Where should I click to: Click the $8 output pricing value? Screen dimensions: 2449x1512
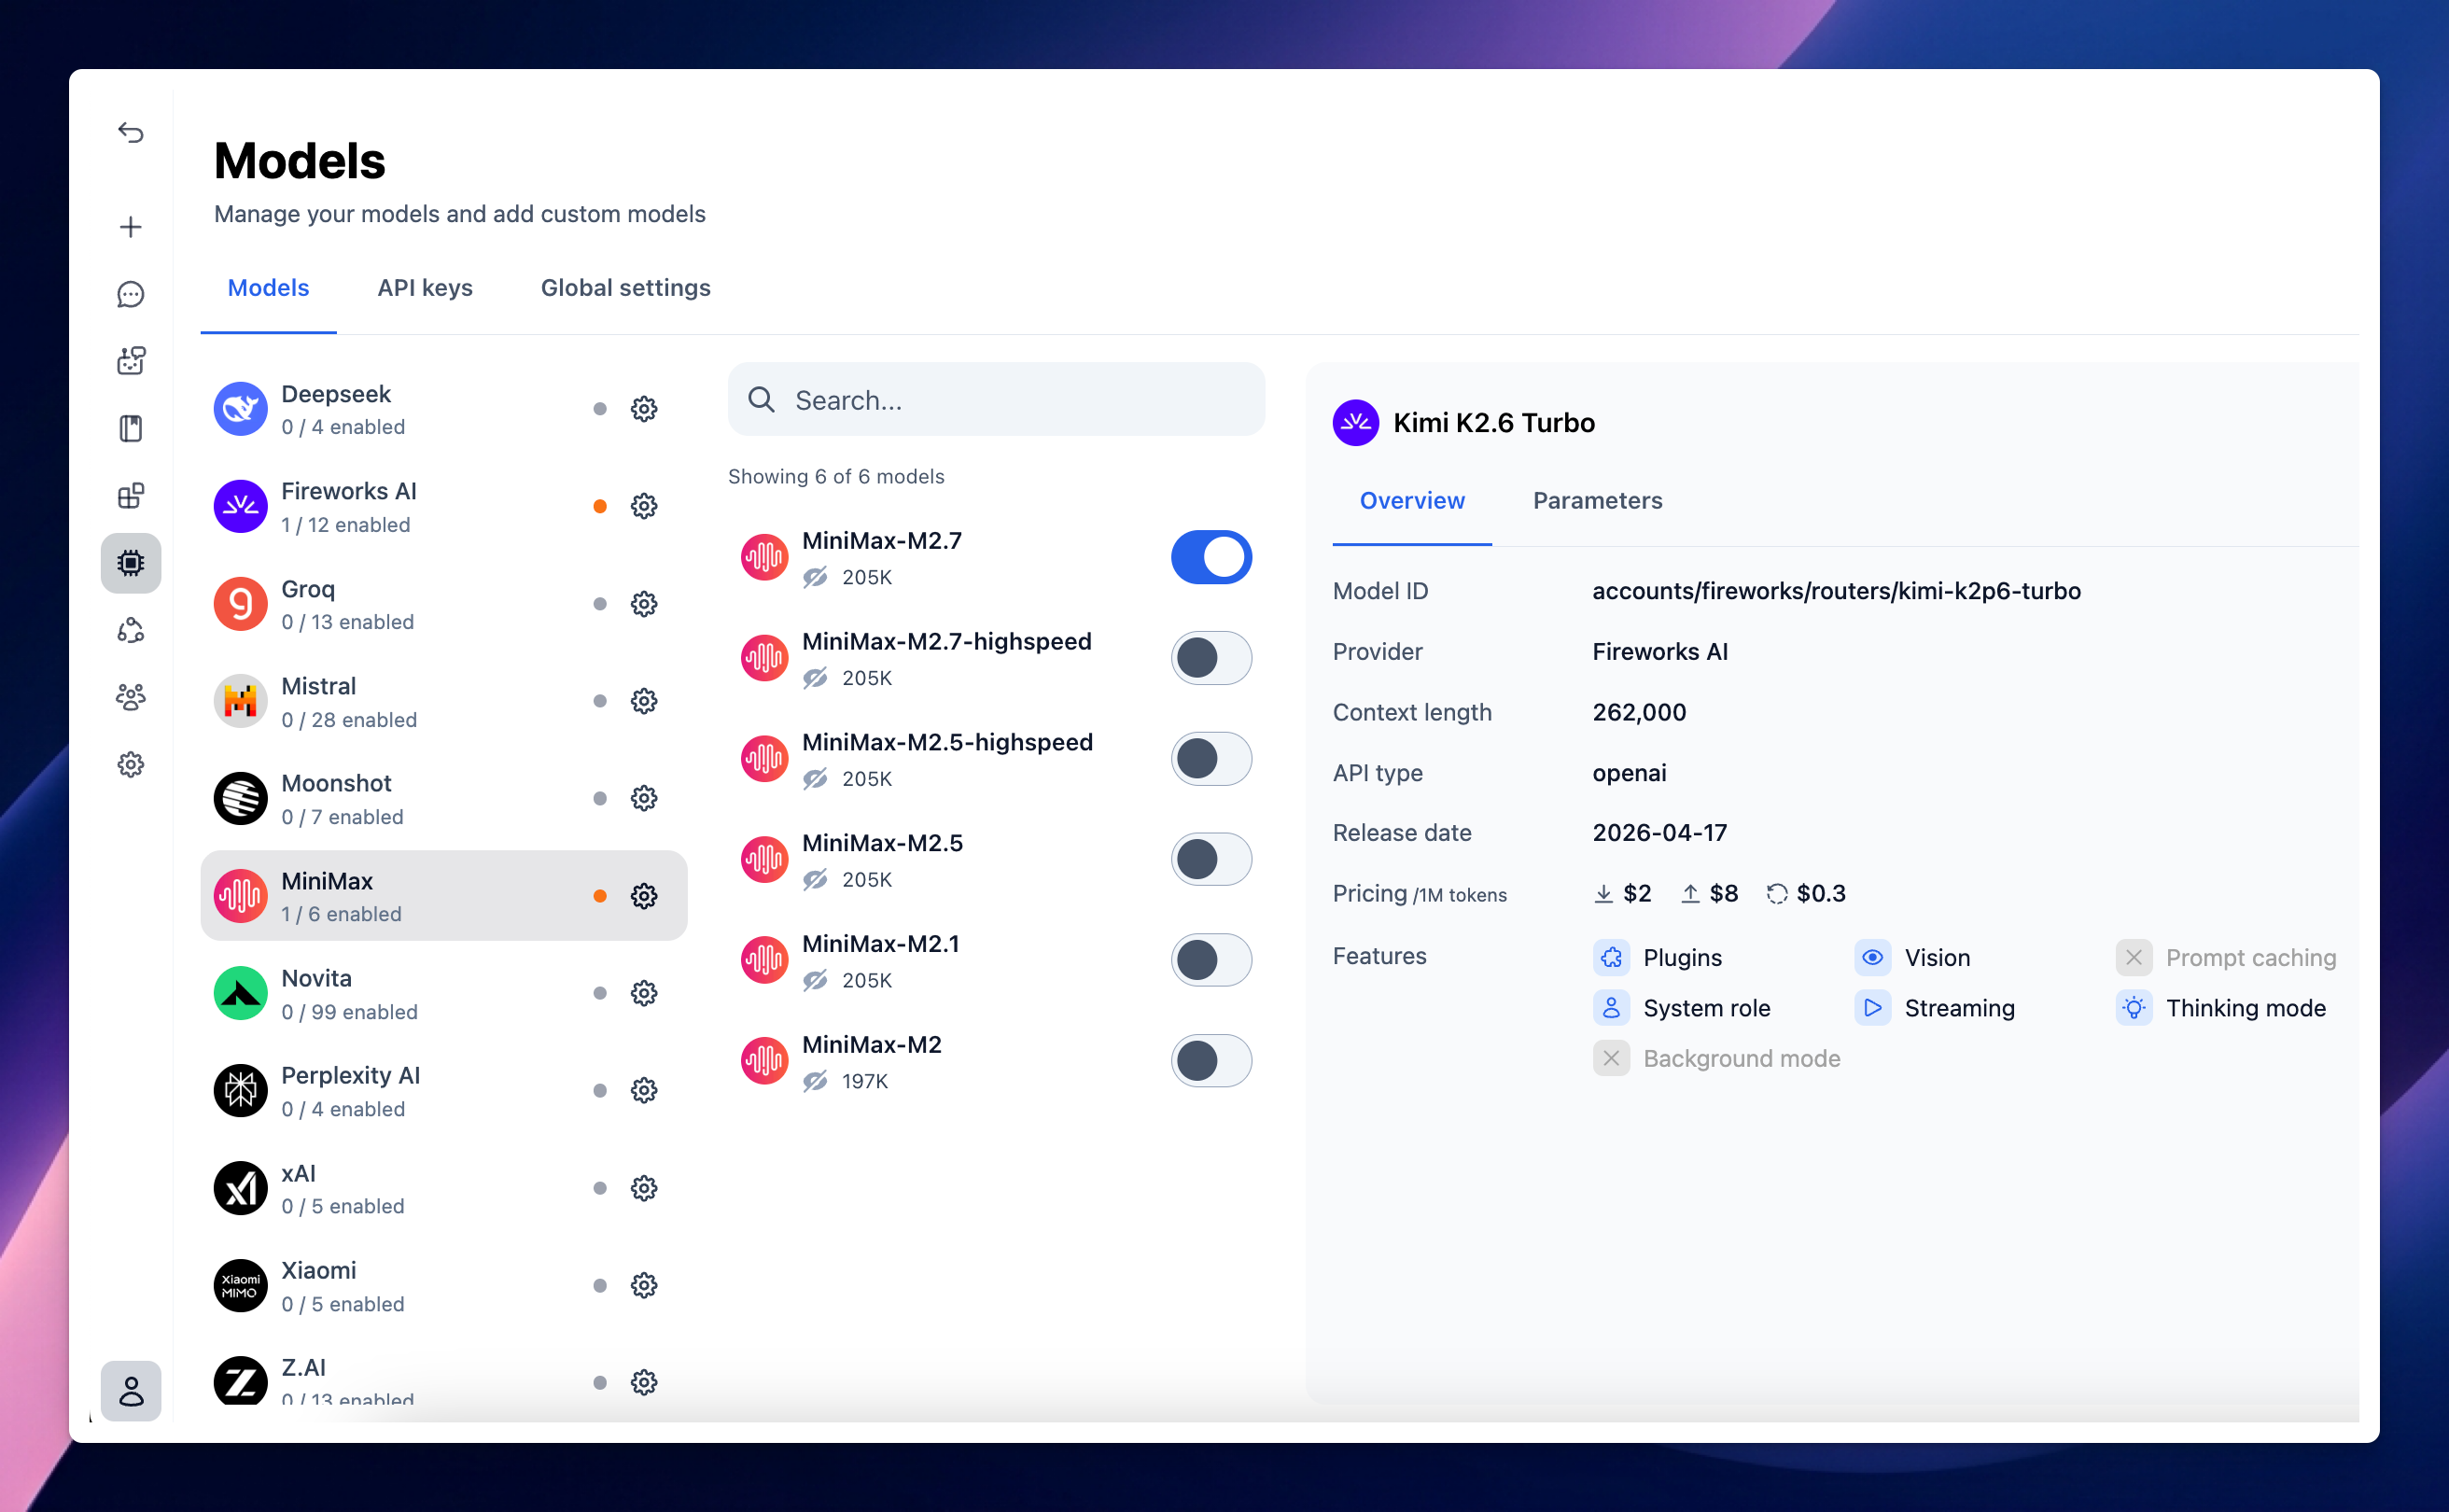tap(1723, 893)
